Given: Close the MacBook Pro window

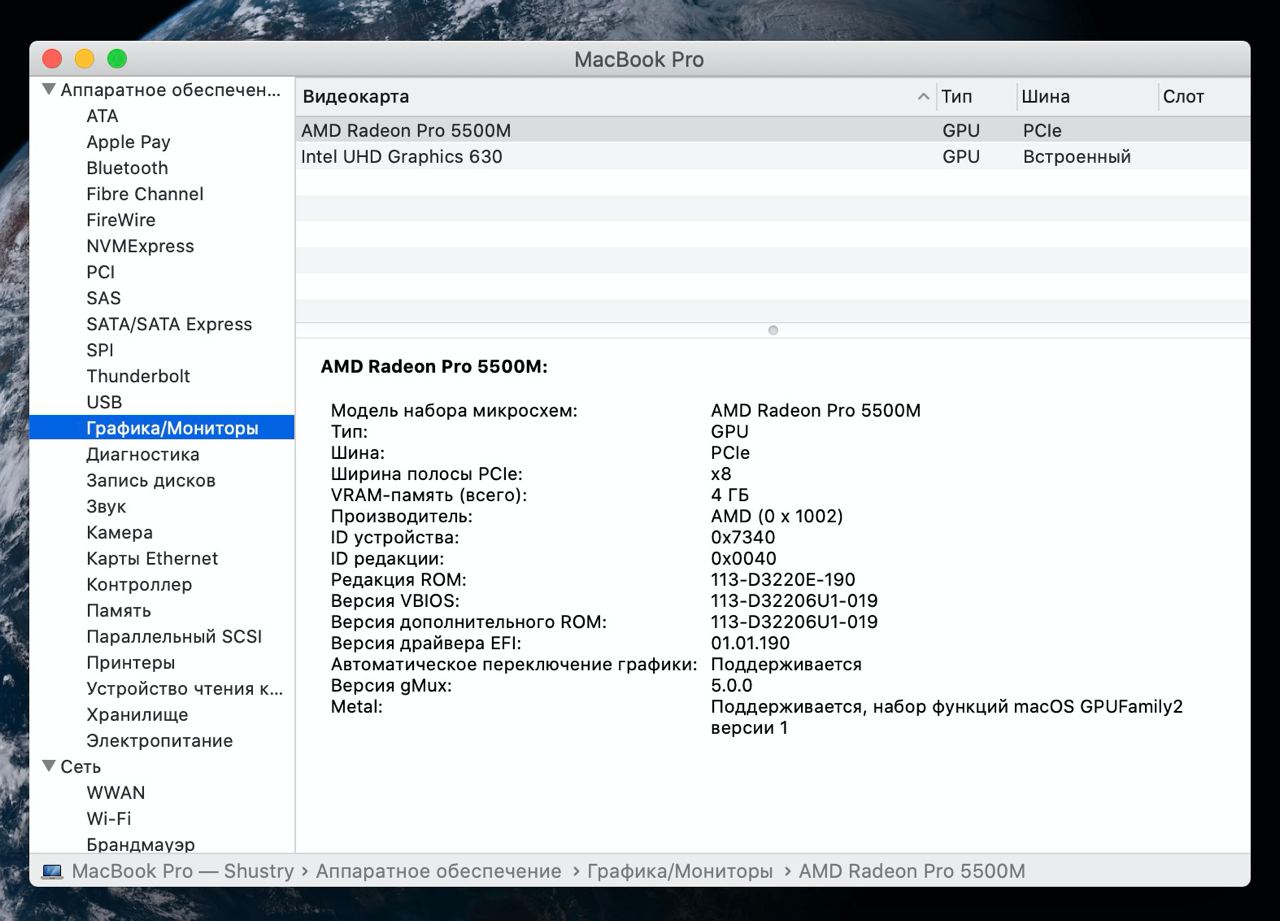Looking at the screenshot, I should pos(52,59).
